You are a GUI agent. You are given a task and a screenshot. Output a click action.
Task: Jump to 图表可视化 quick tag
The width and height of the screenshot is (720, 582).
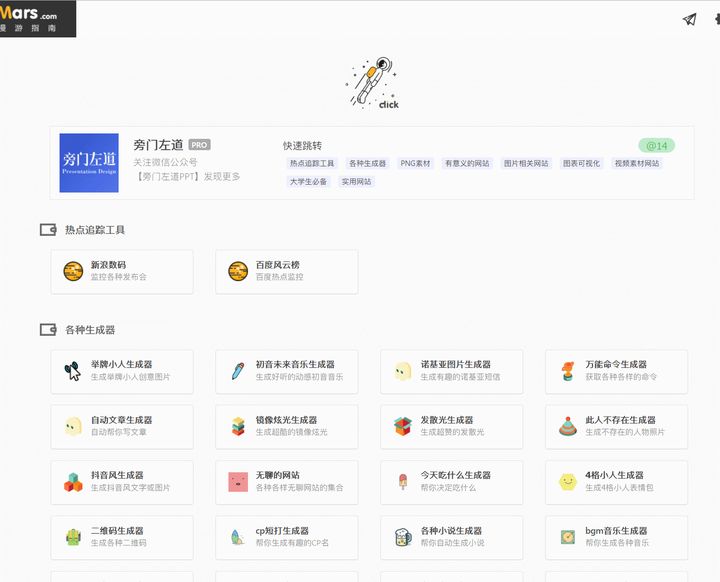pos(581,163)
